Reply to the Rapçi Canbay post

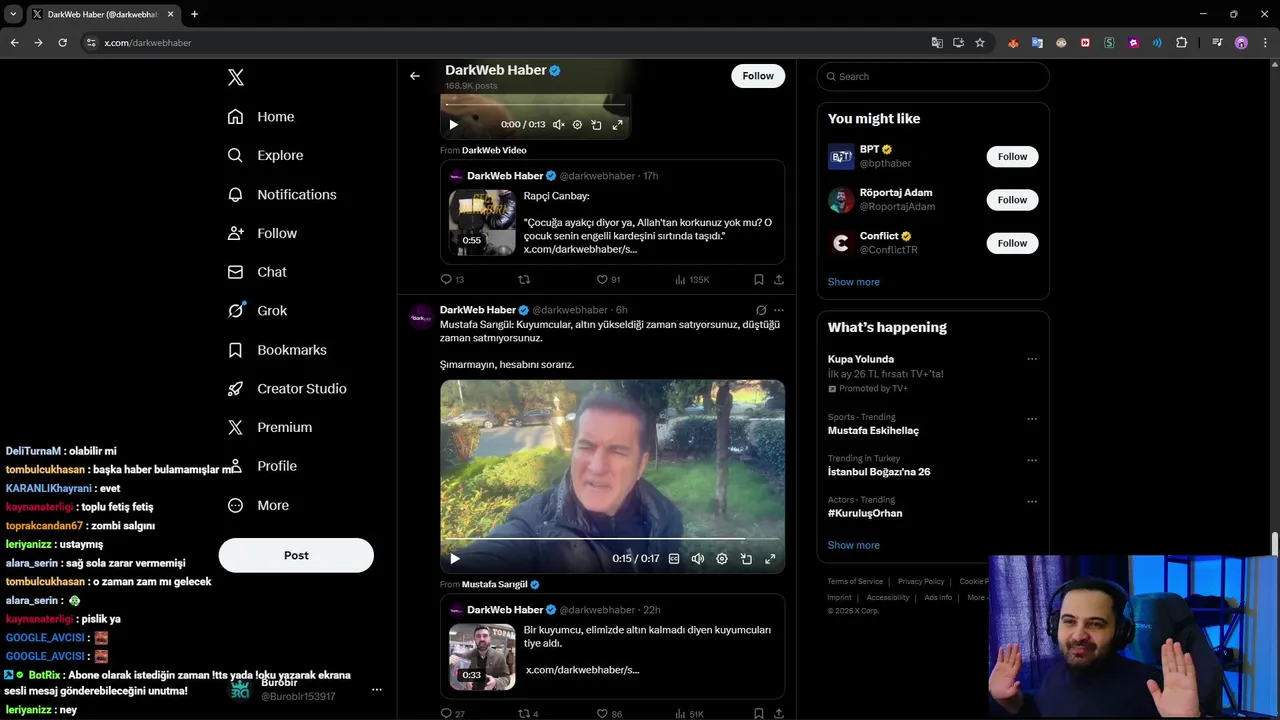pos(452,280)
